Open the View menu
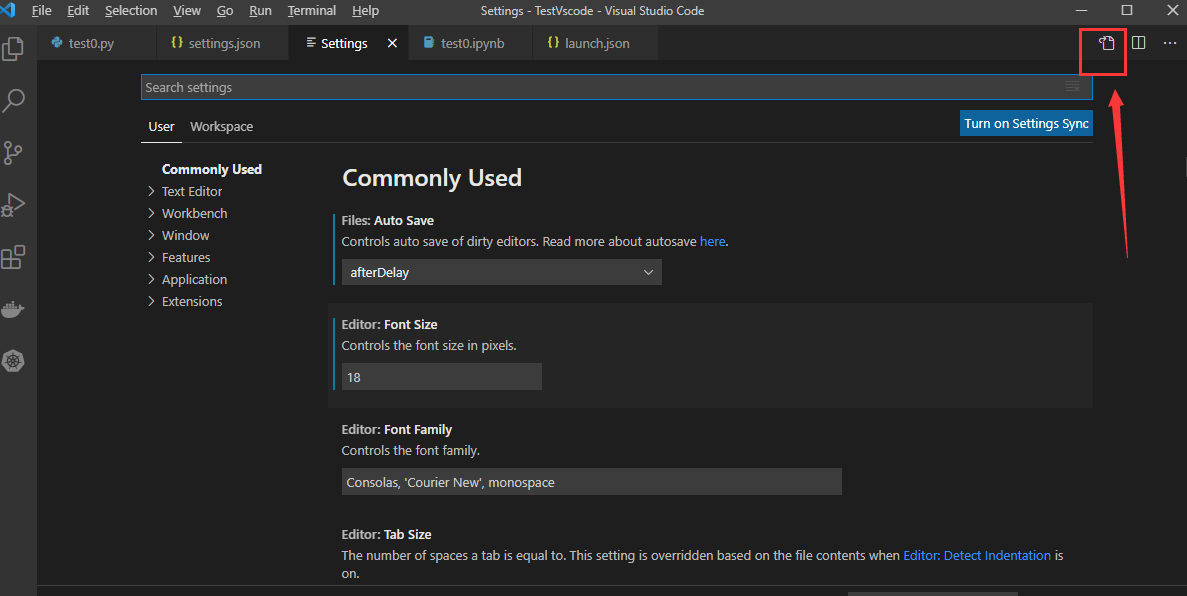1187x596 pixels. 187,11
